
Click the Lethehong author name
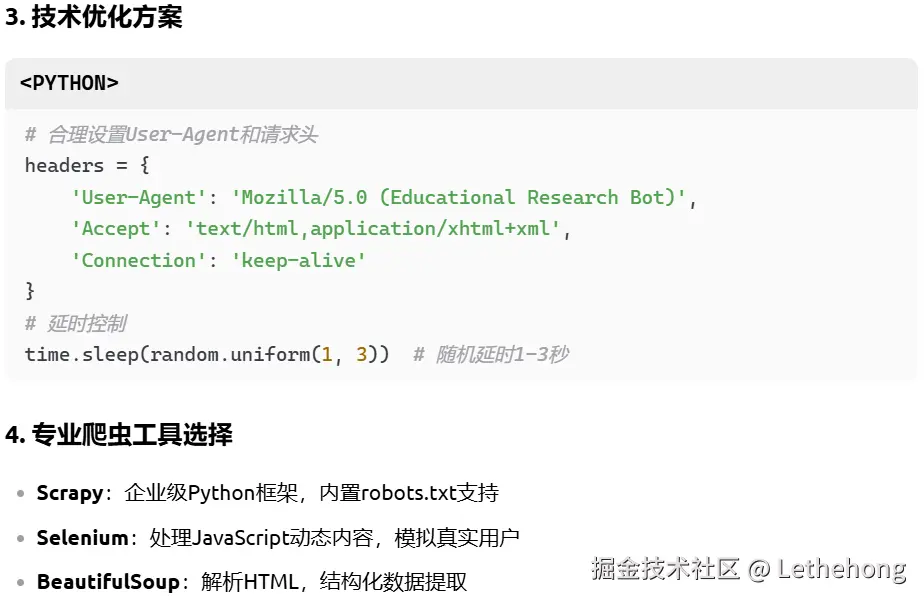point(842,569)
